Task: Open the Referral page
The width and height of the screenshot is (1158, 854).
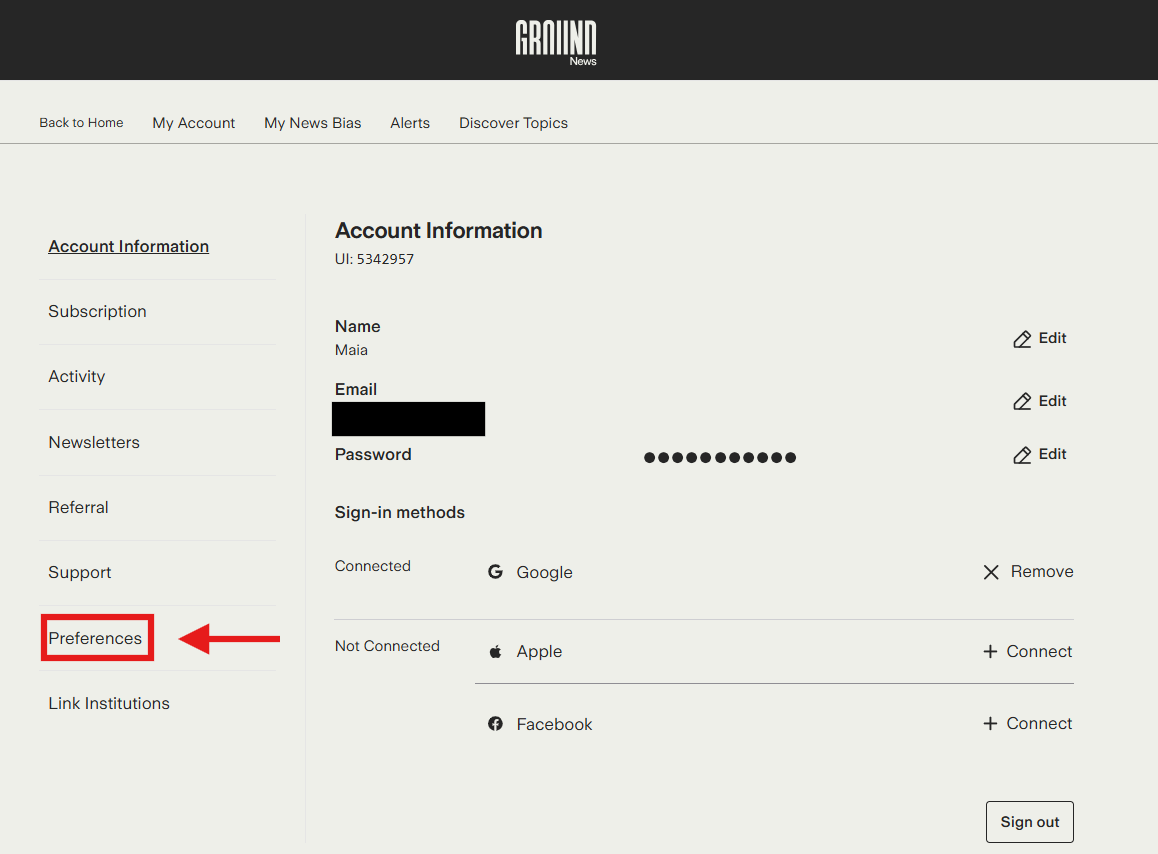Action: tap(78, 507)
